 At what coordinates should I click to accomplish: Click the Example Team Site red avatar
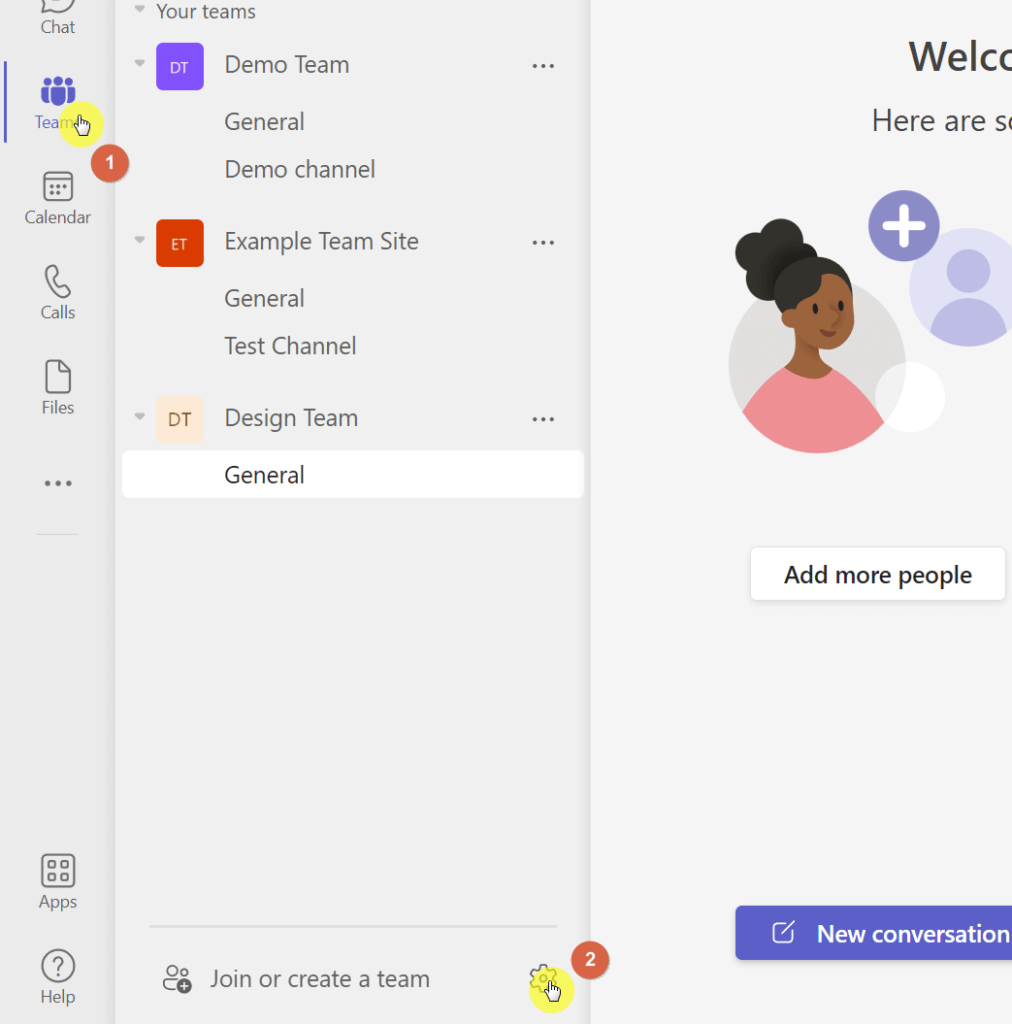(180, 243)
